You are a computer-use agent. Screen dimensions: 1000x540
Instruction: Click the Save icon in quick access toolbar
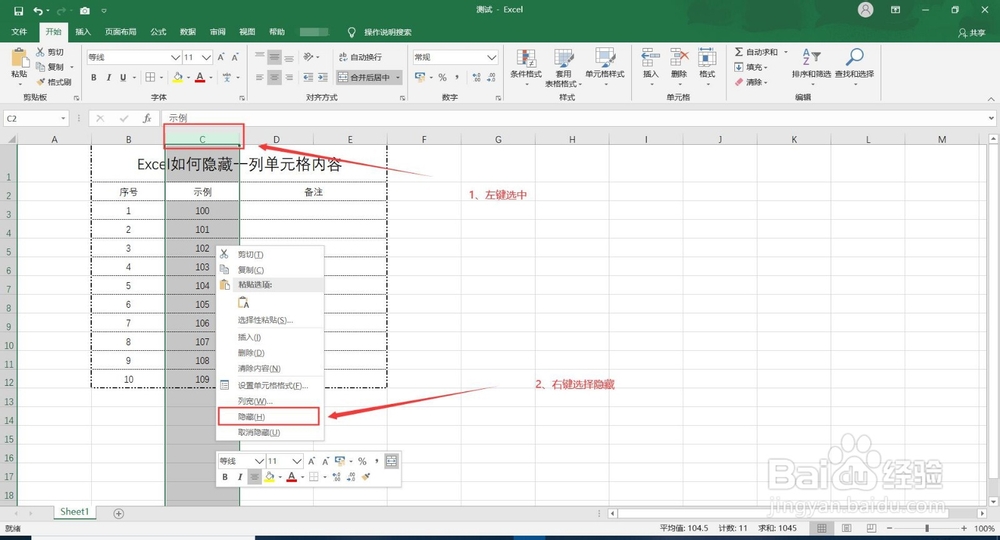tap(18, 10)
